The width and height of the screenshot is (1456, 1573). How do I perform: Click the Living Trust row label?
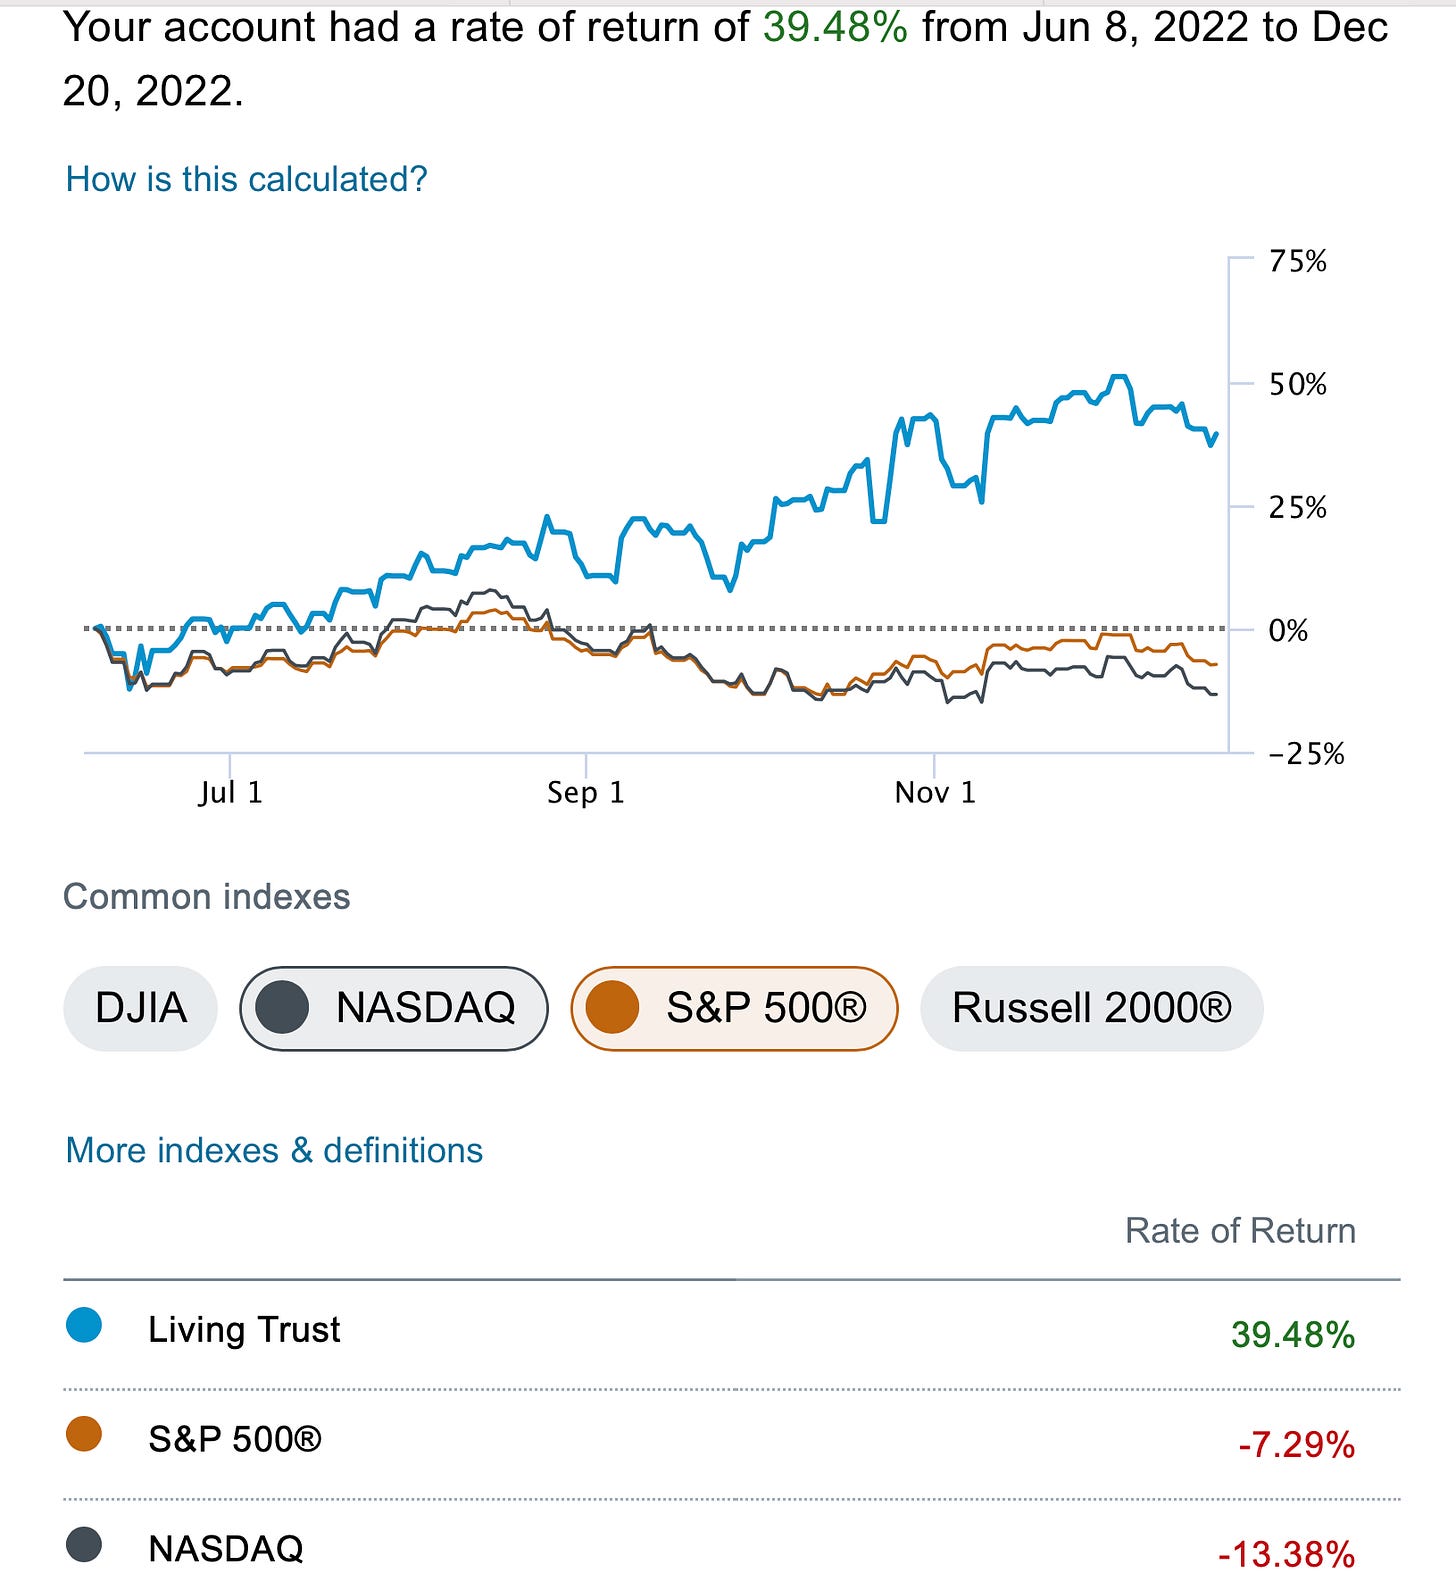click(244, 1330)
